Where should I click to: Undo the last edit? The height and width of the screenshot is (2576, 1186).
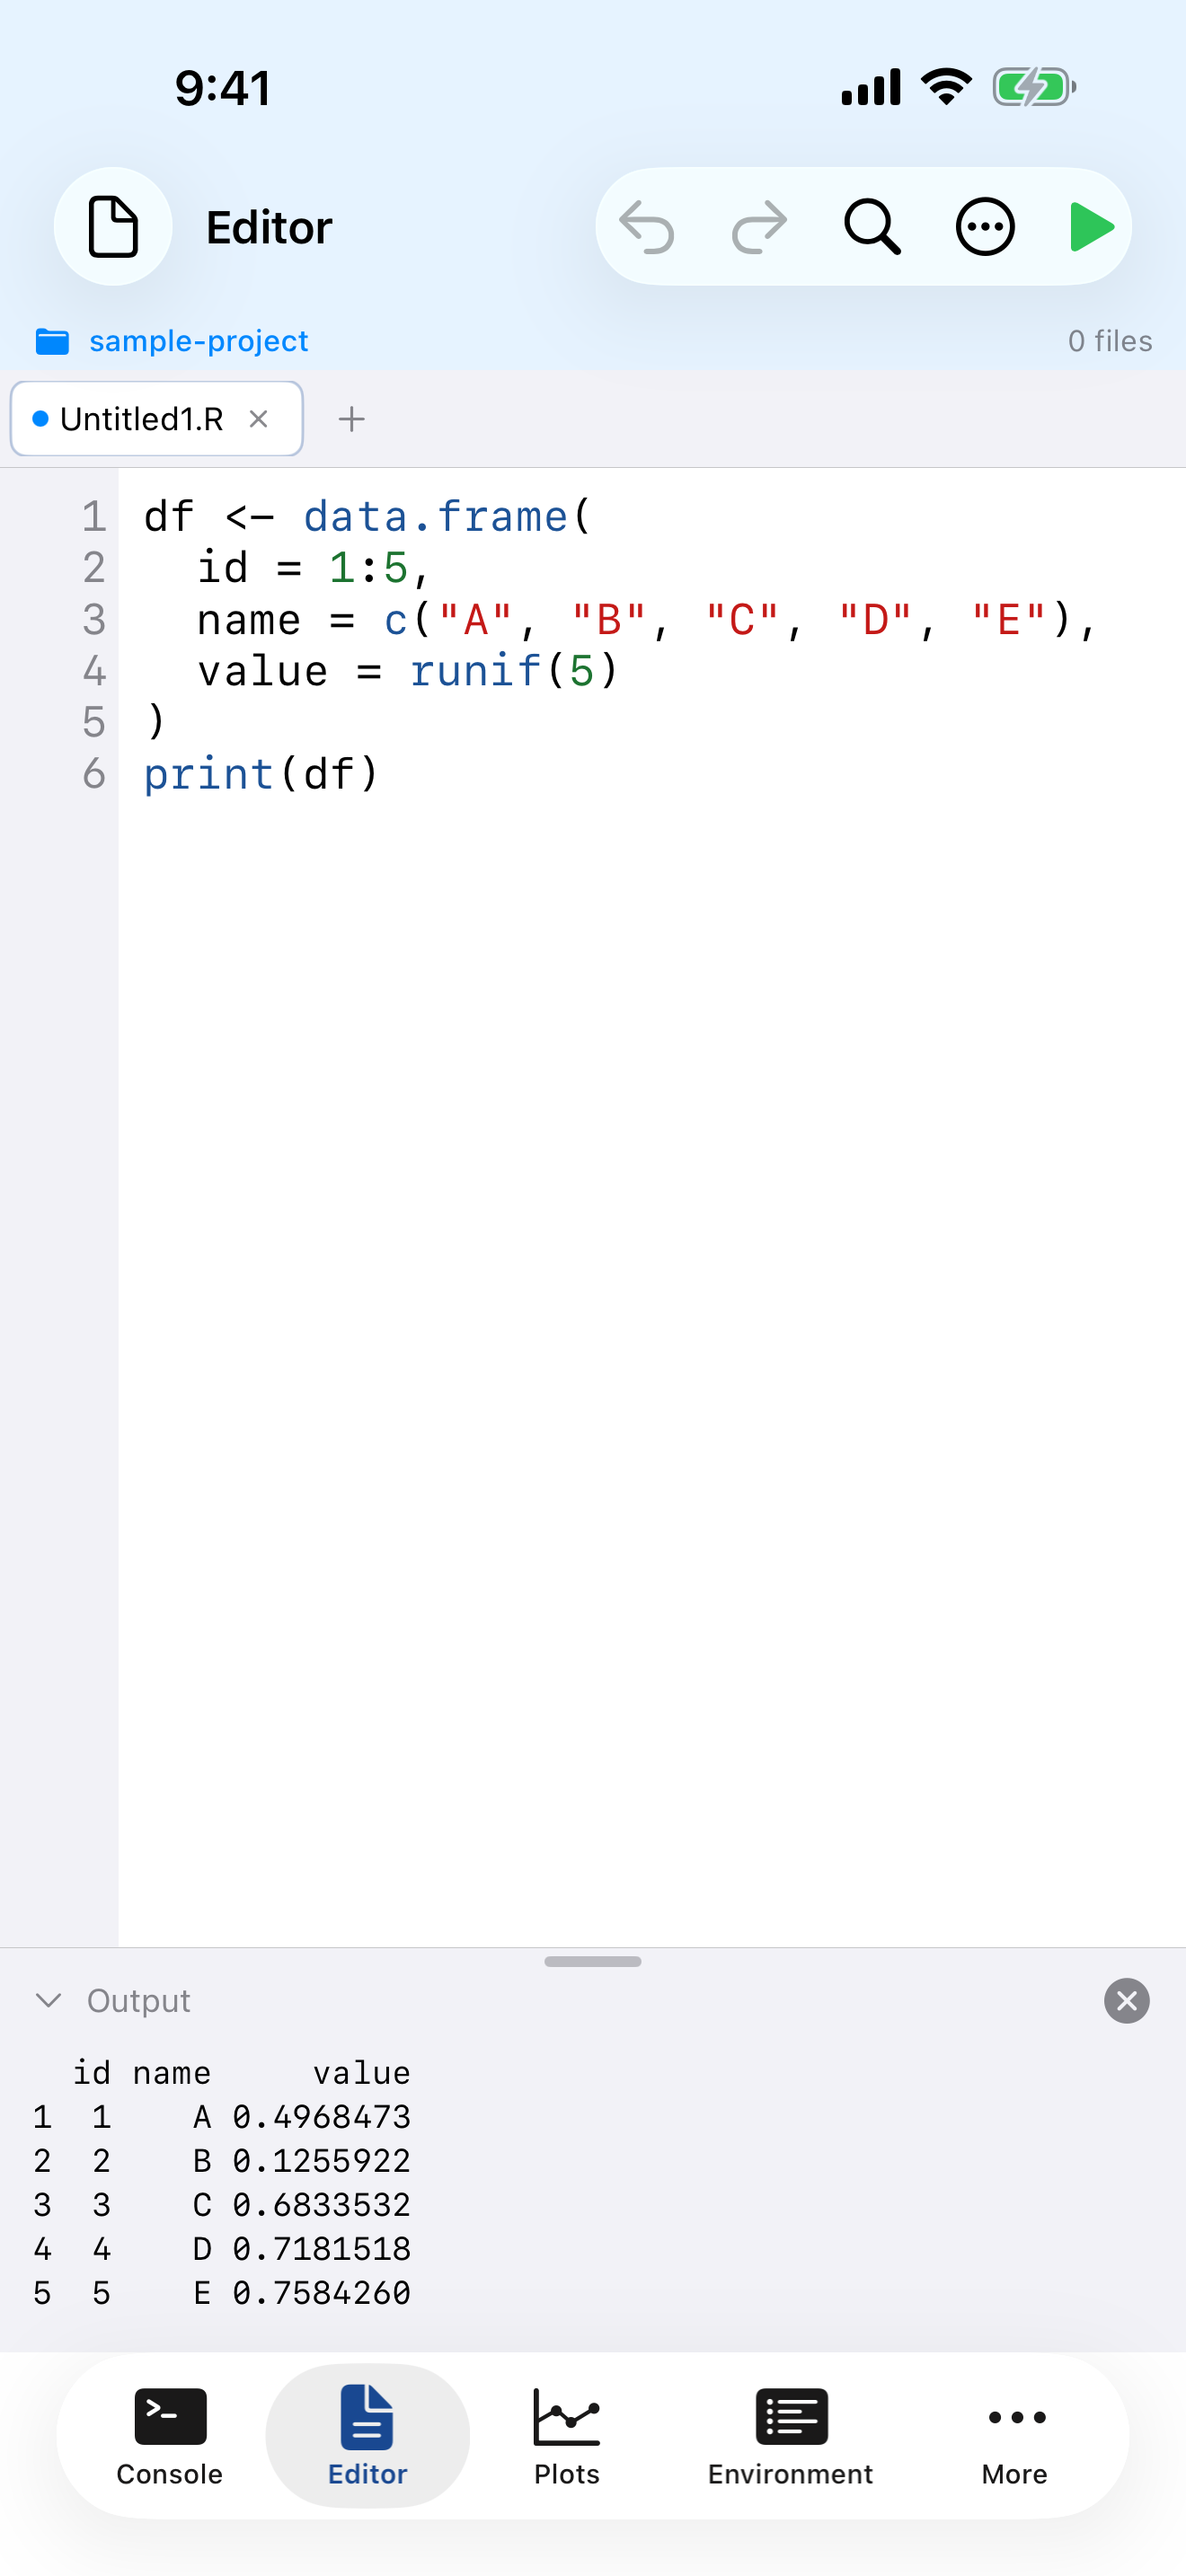[x=649, y=226]
